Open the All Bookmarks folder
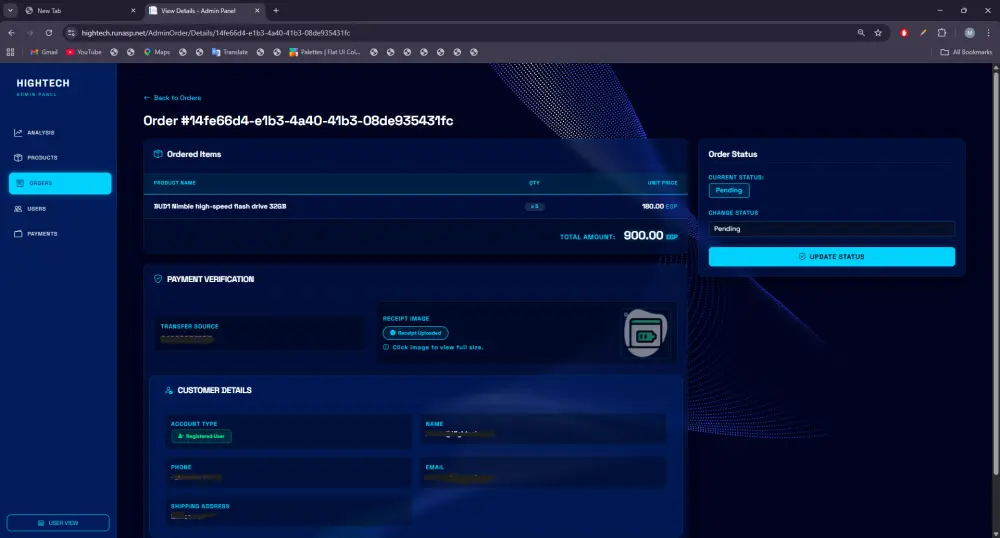Screen dimensions: 1000x538 [x=966, y=52]
